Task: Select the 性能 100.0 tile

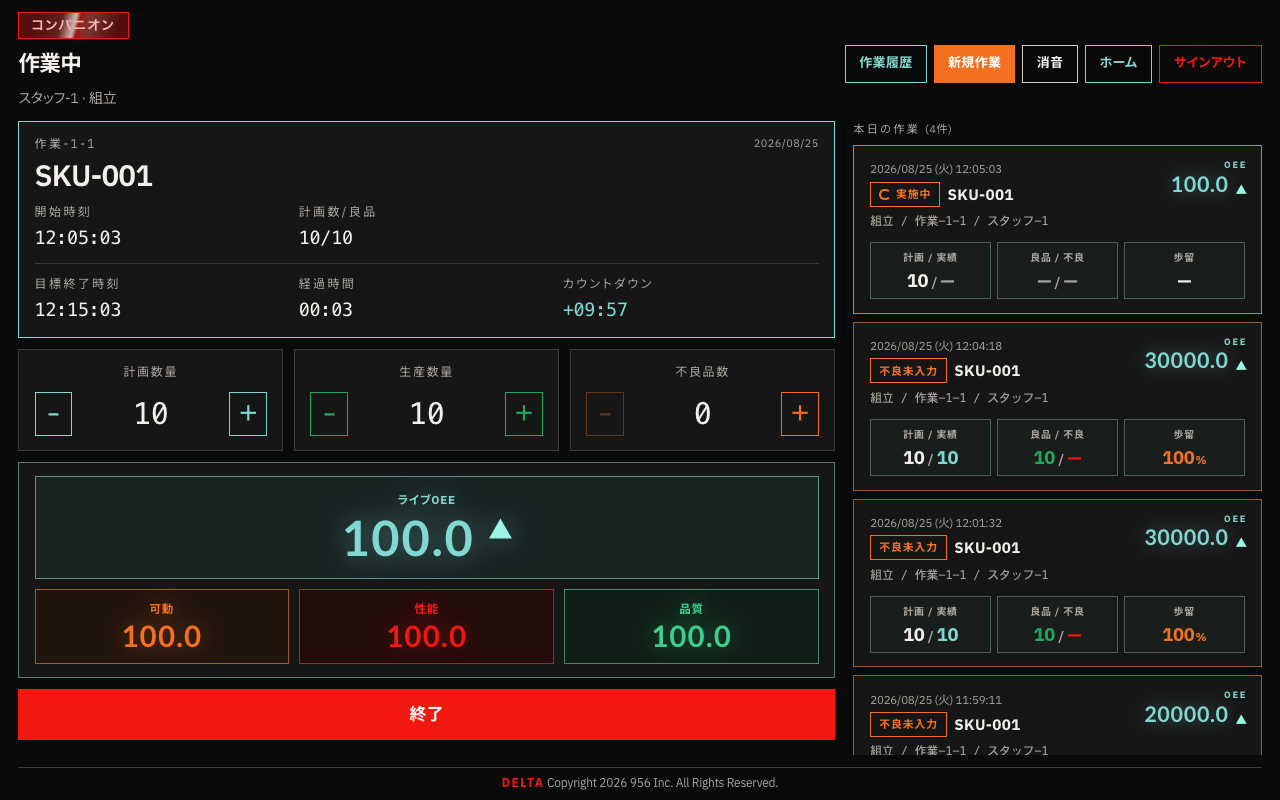Action: coord(426,626)
